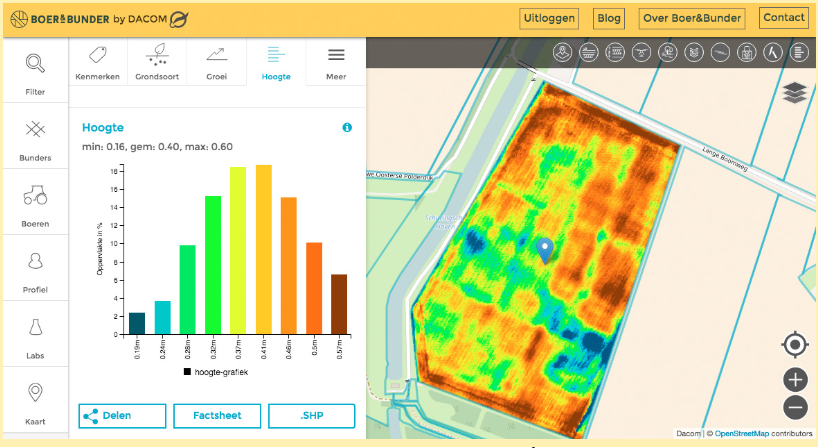Click the Boer&Bunder logo

[x=99, y=19]
